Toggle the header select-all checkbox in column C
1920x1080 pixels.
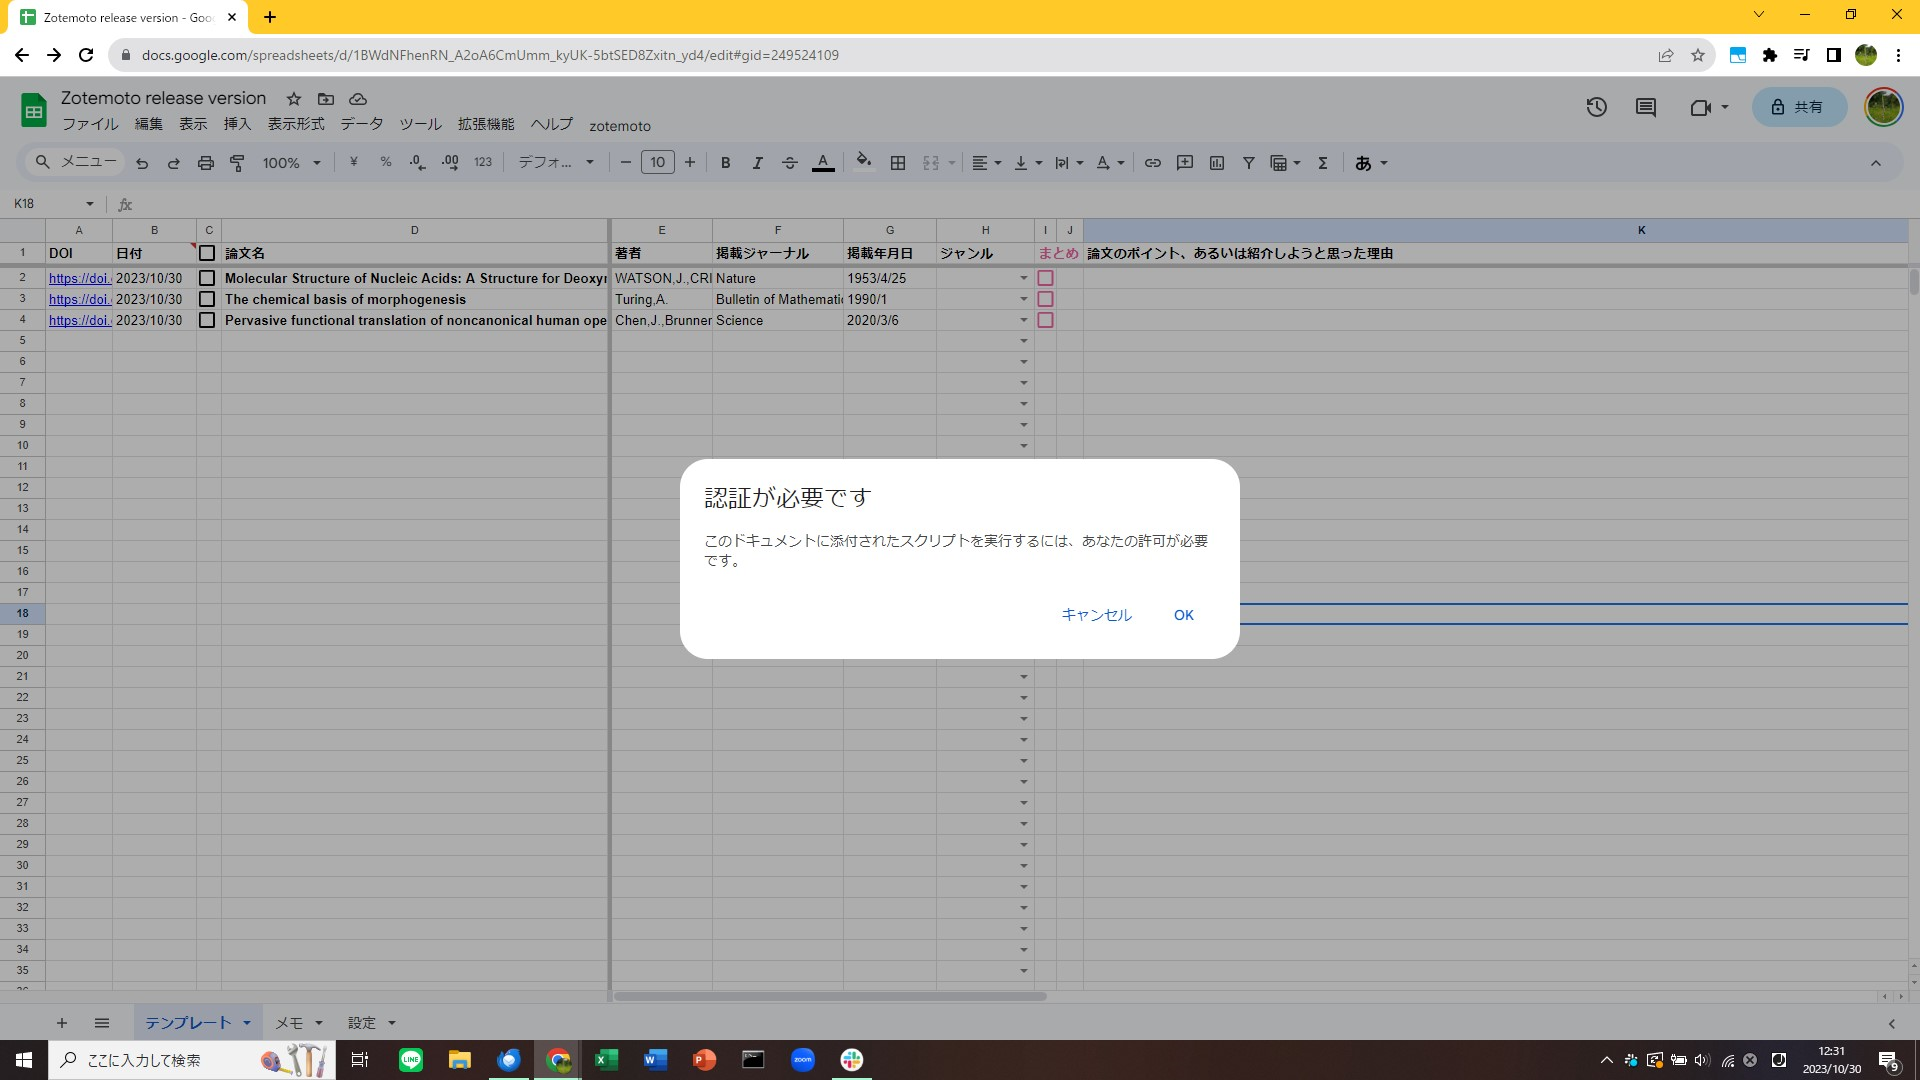pyautogui.click(x=207, y=253)
